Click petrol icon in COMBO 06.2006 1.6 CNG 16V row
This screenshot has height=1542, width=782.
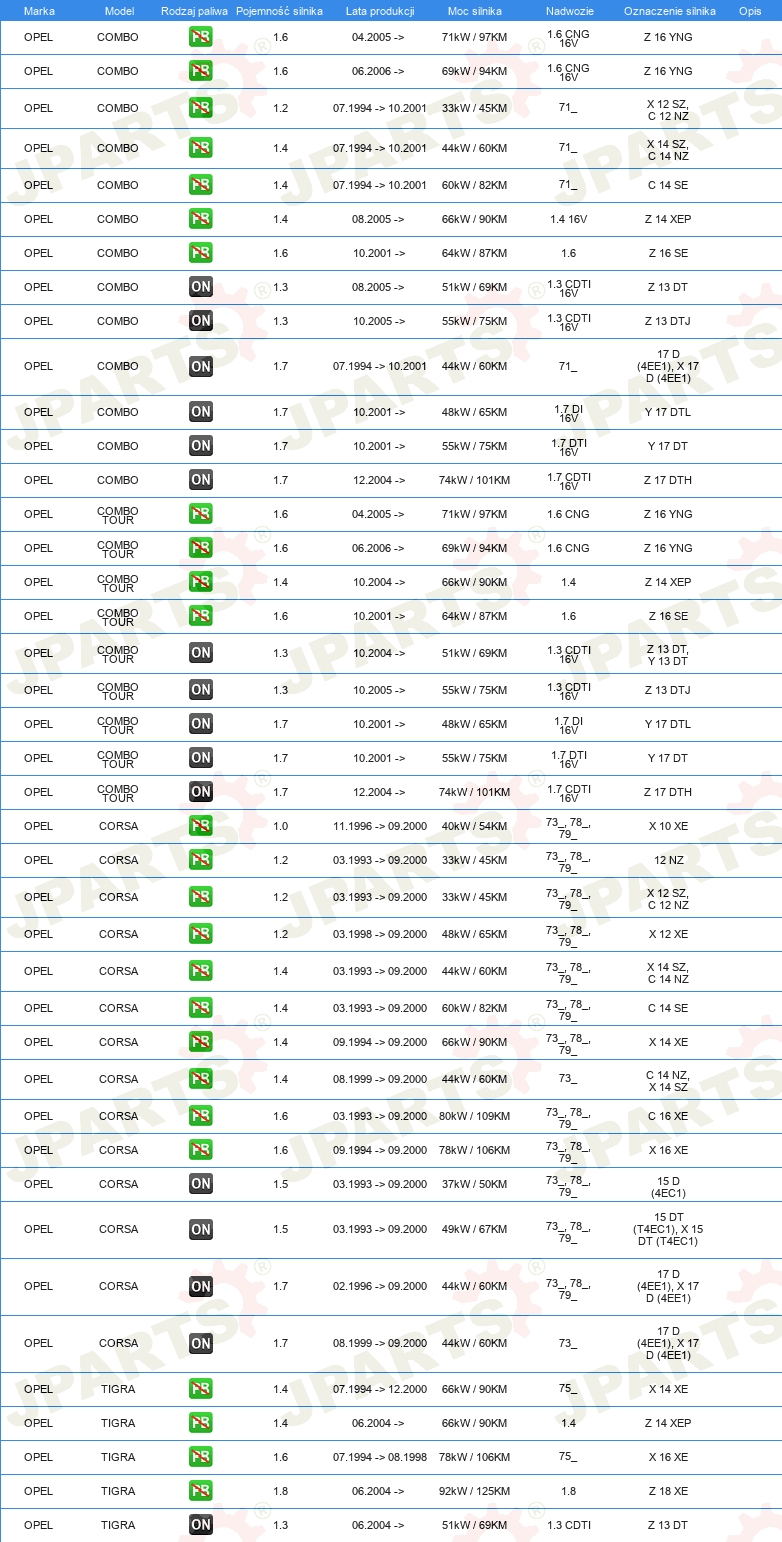pyautogui.click(x=201, y=71)
